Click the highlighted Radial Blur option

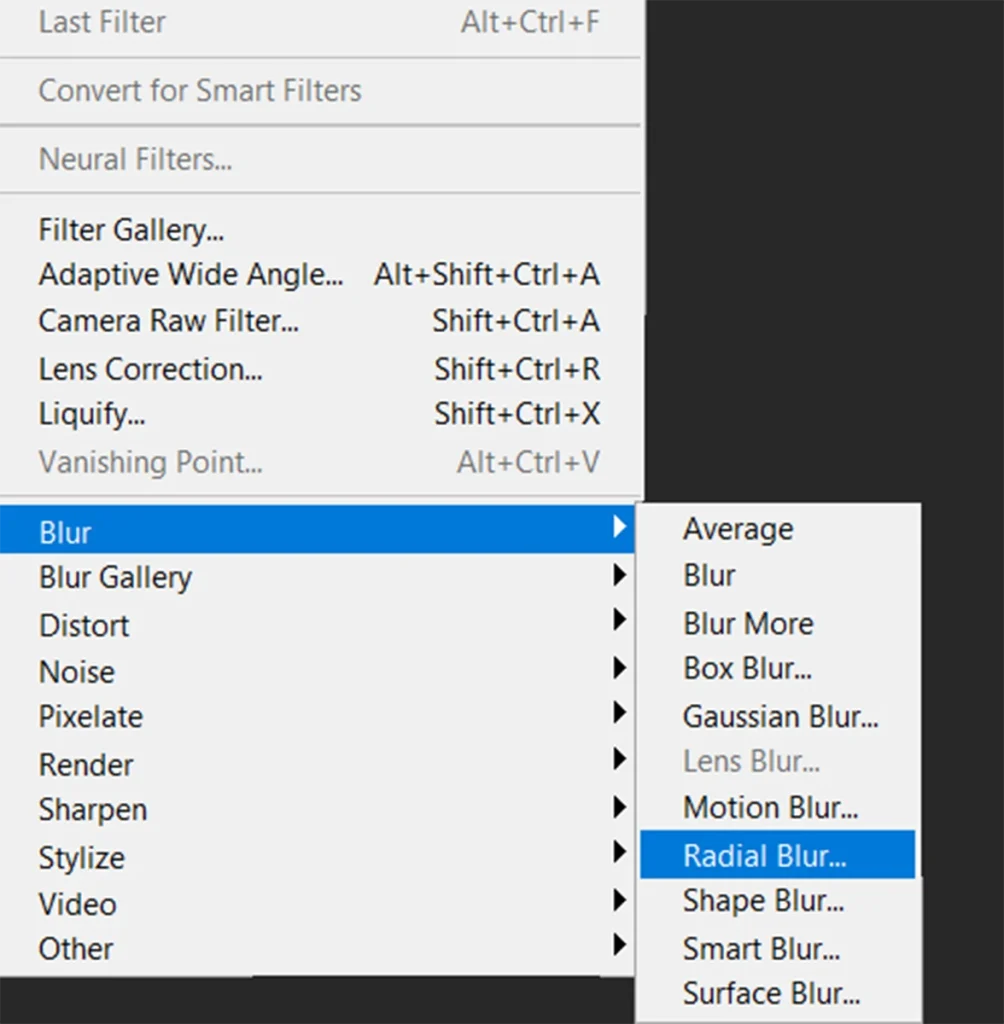pos(765,856)
